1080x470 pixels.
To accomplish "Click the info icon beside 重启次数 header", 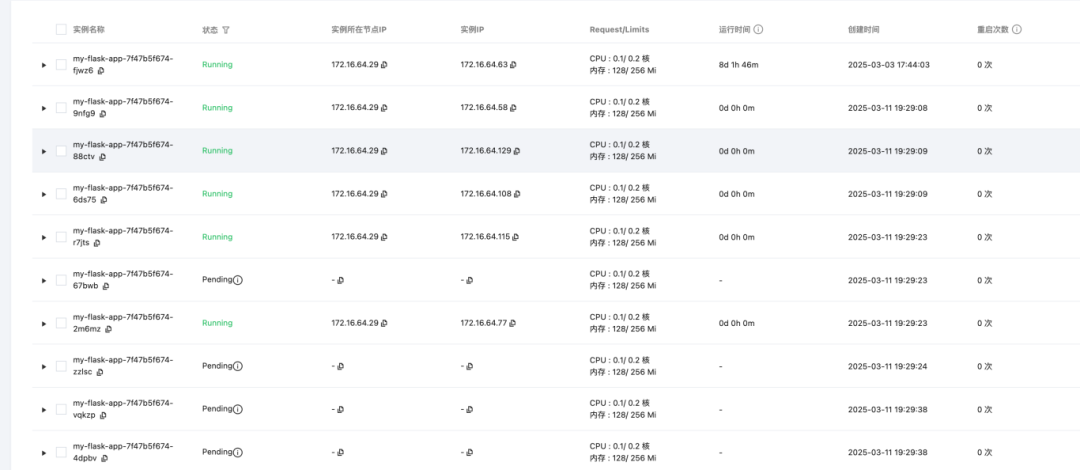I will [1017, 30].
